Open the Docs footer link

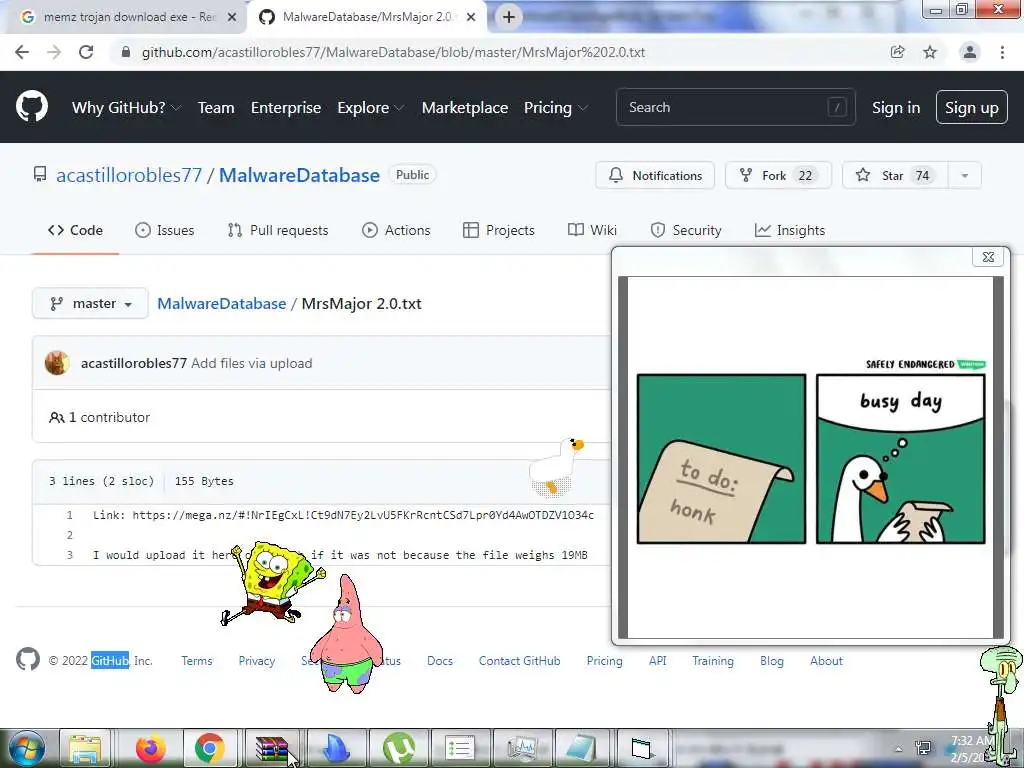click(440, 661)
